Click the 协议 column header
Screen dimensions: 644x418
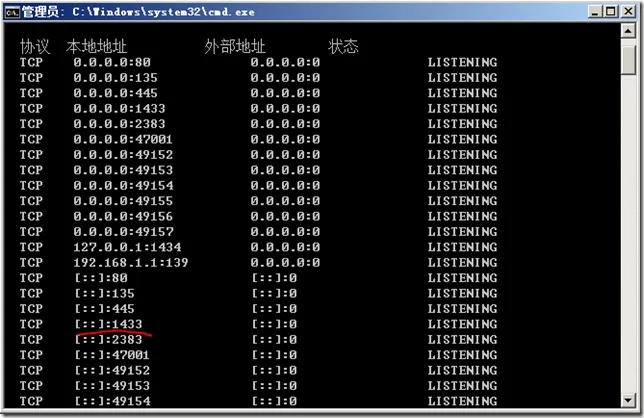click(x=35, y=46)
